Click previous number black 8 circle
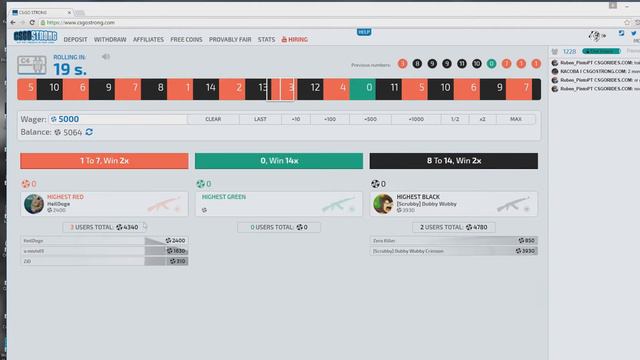Image resolution: width=640 pixels, height=360 pixels. click(x=417, y=64)
